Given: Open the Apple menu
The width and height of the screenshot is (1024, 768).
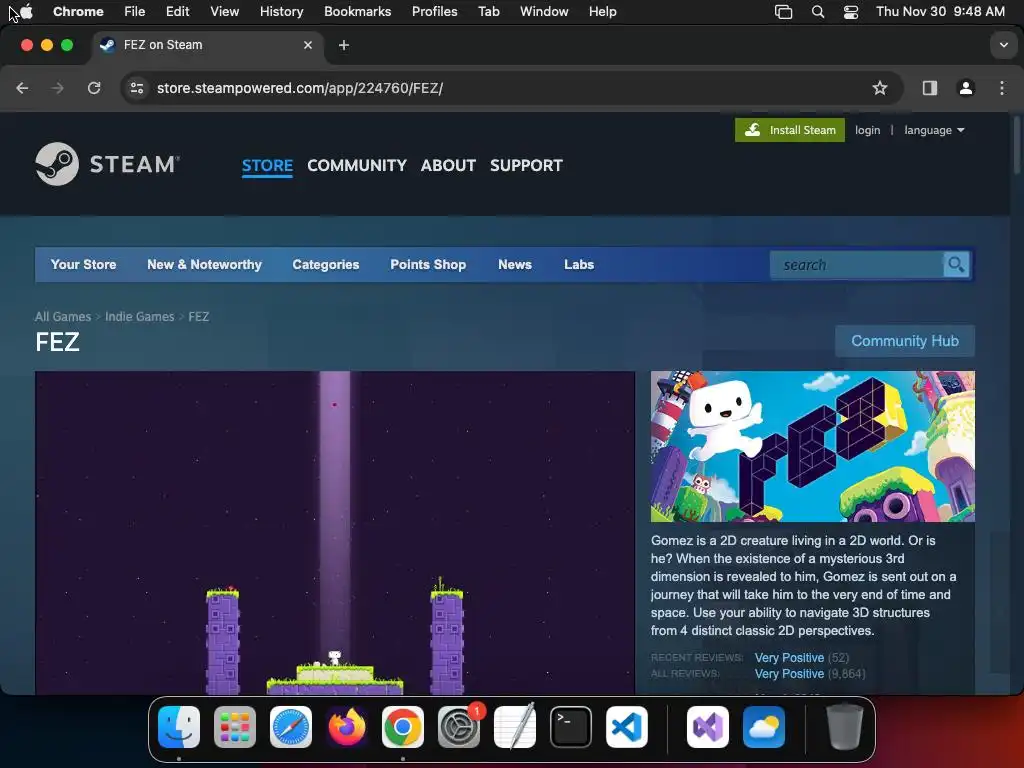Looking at the screenshot, I should tap(25, 12).
